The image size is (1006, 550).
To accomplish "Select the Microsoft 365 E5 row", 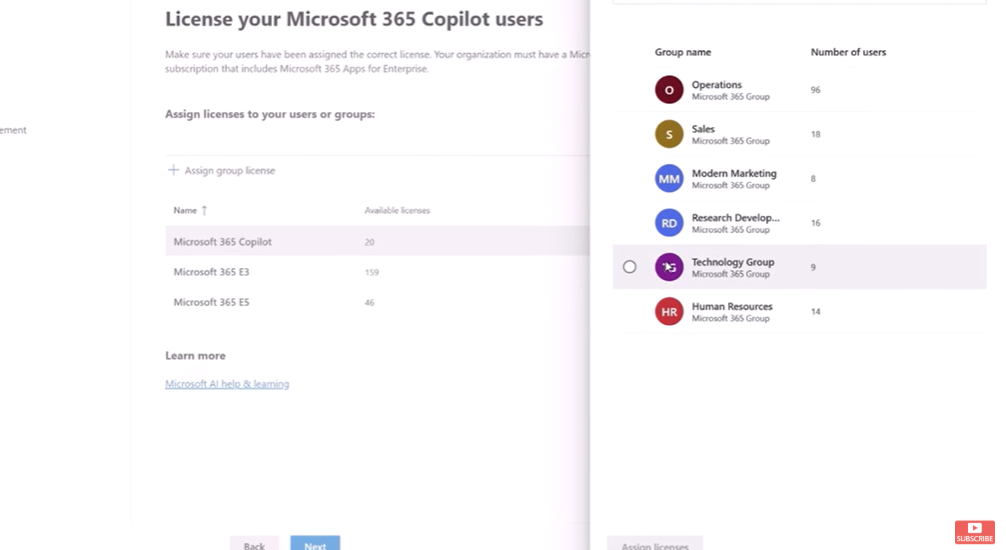I will pyautogui.click(x=377, y=302).
